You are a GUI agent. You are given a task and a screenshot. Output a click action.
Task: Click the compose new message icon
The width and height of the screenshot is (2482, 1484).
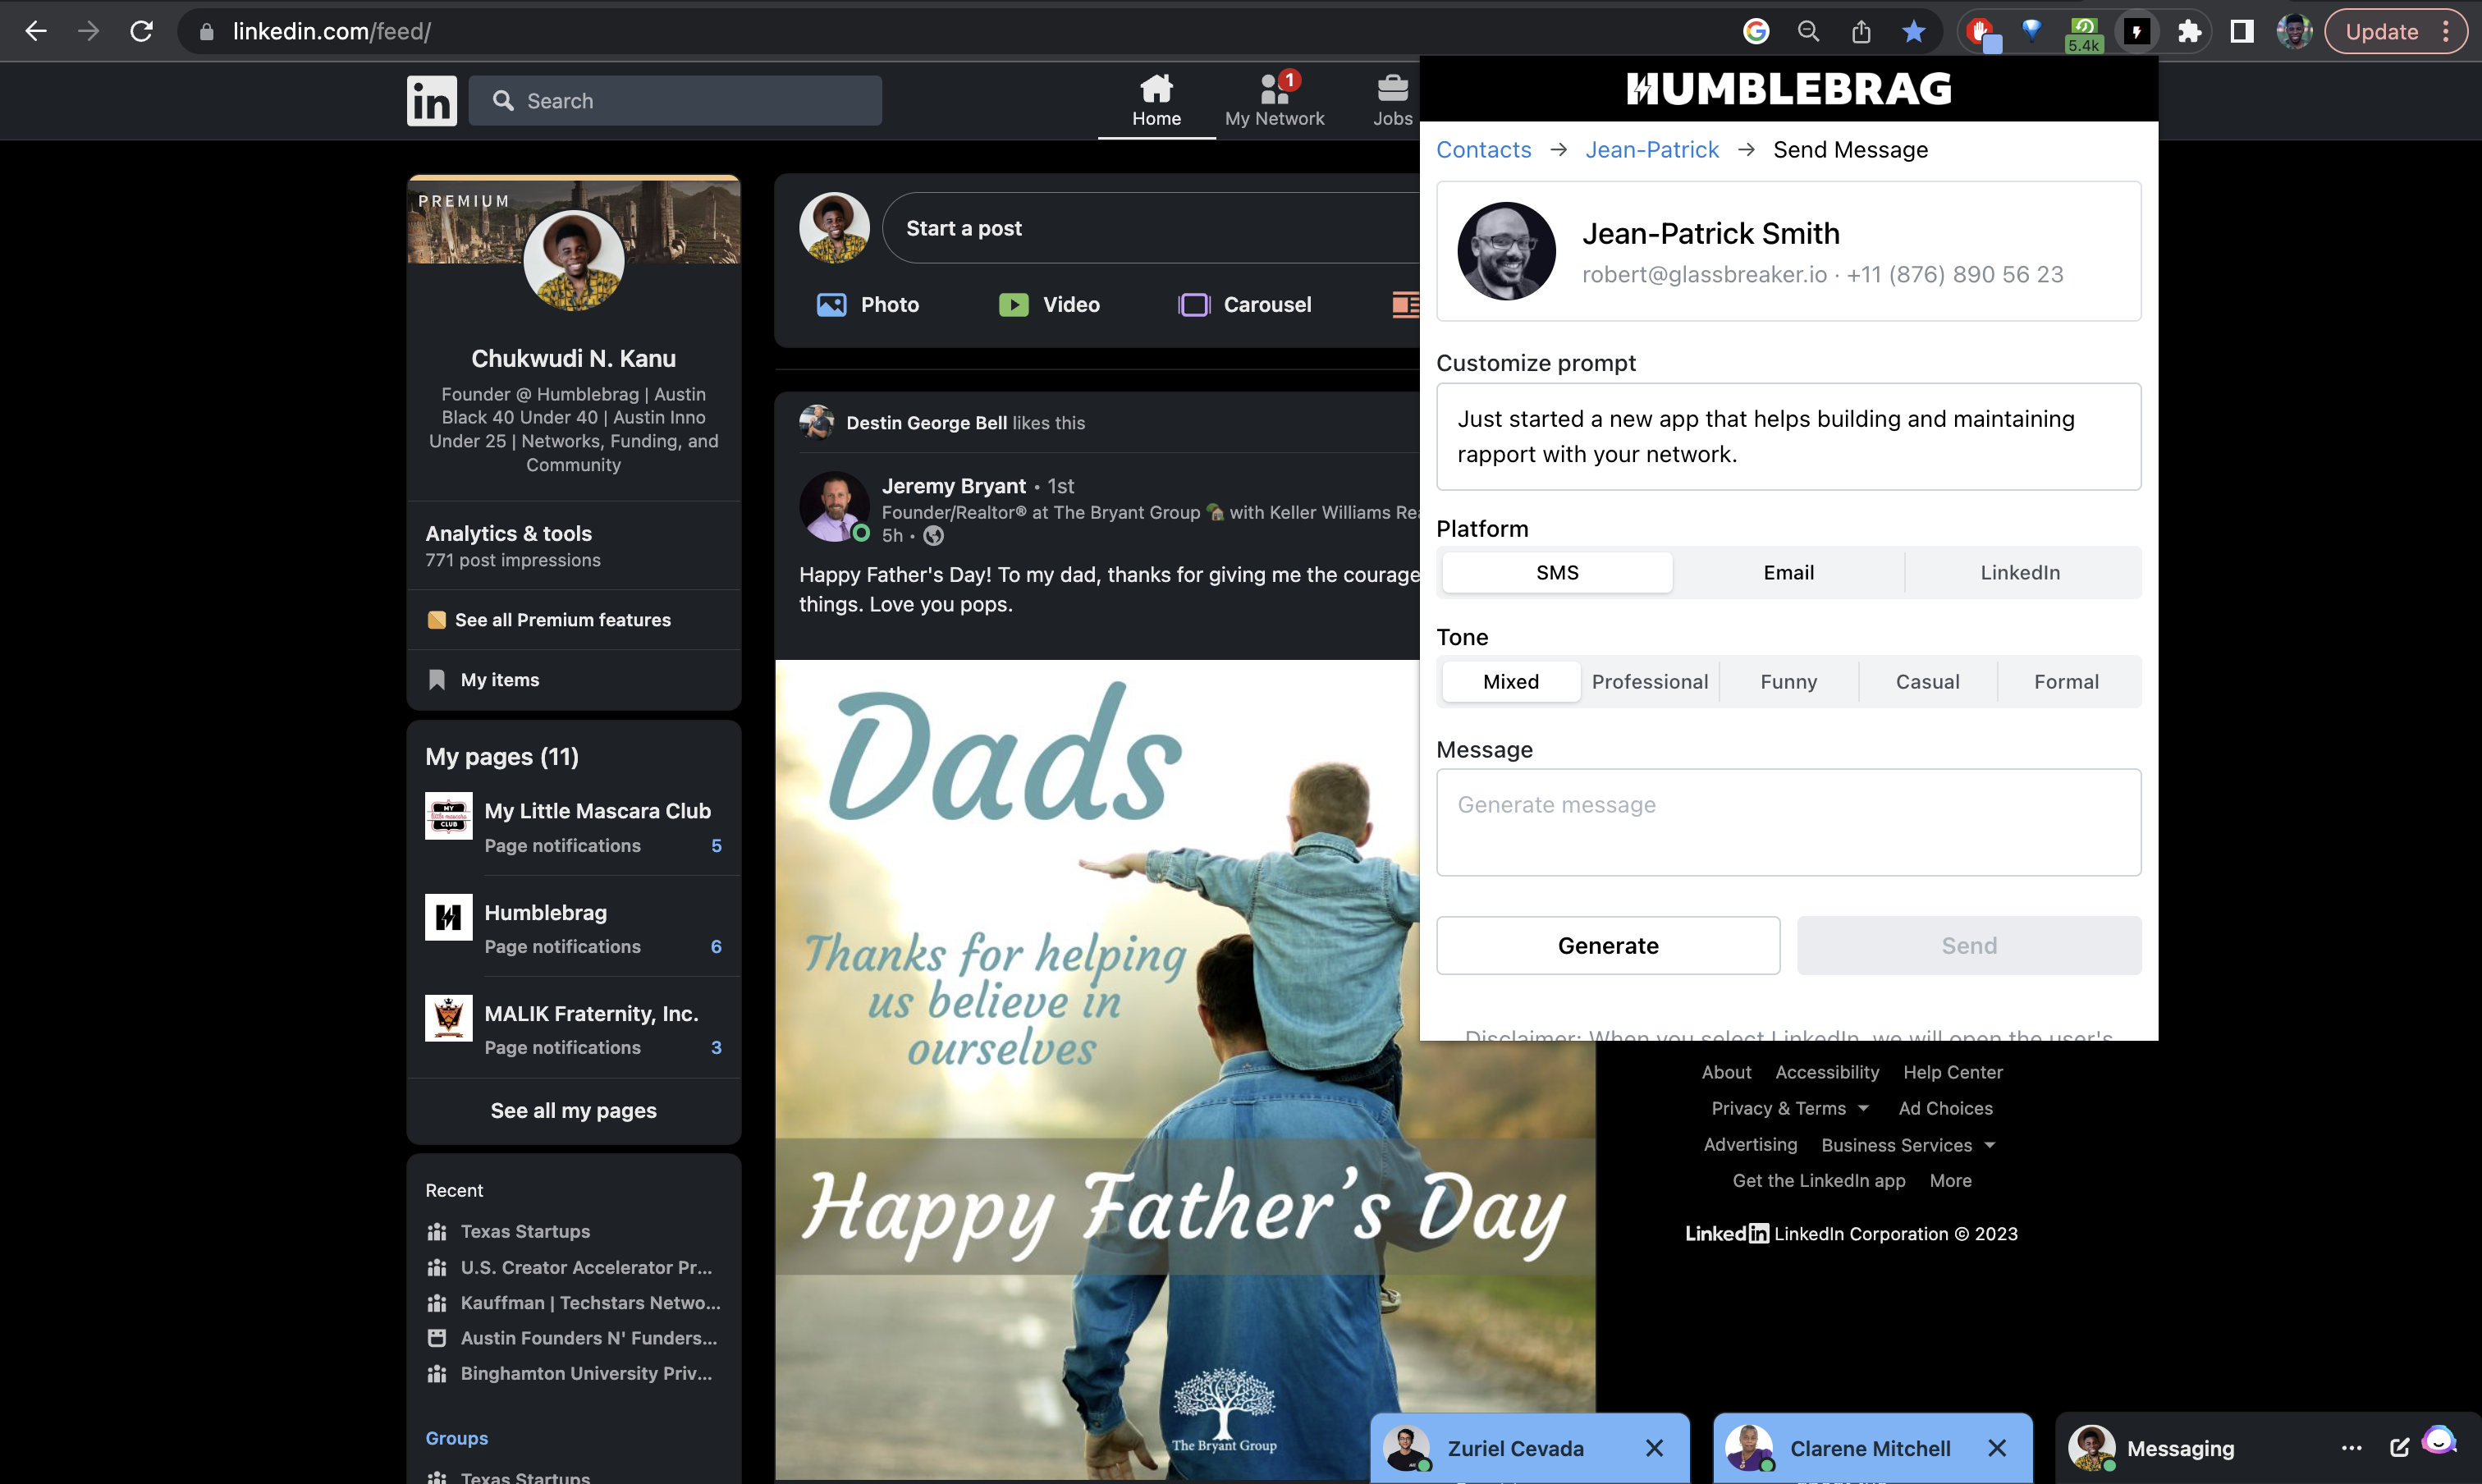click(x=2399, y=1447)
